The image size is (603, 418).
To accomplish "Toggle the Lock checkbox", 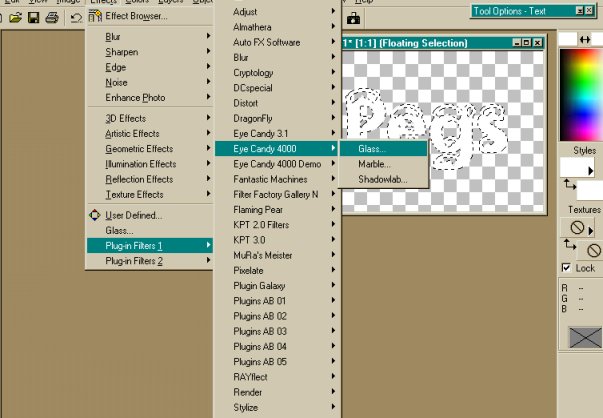I will [566, 268].
